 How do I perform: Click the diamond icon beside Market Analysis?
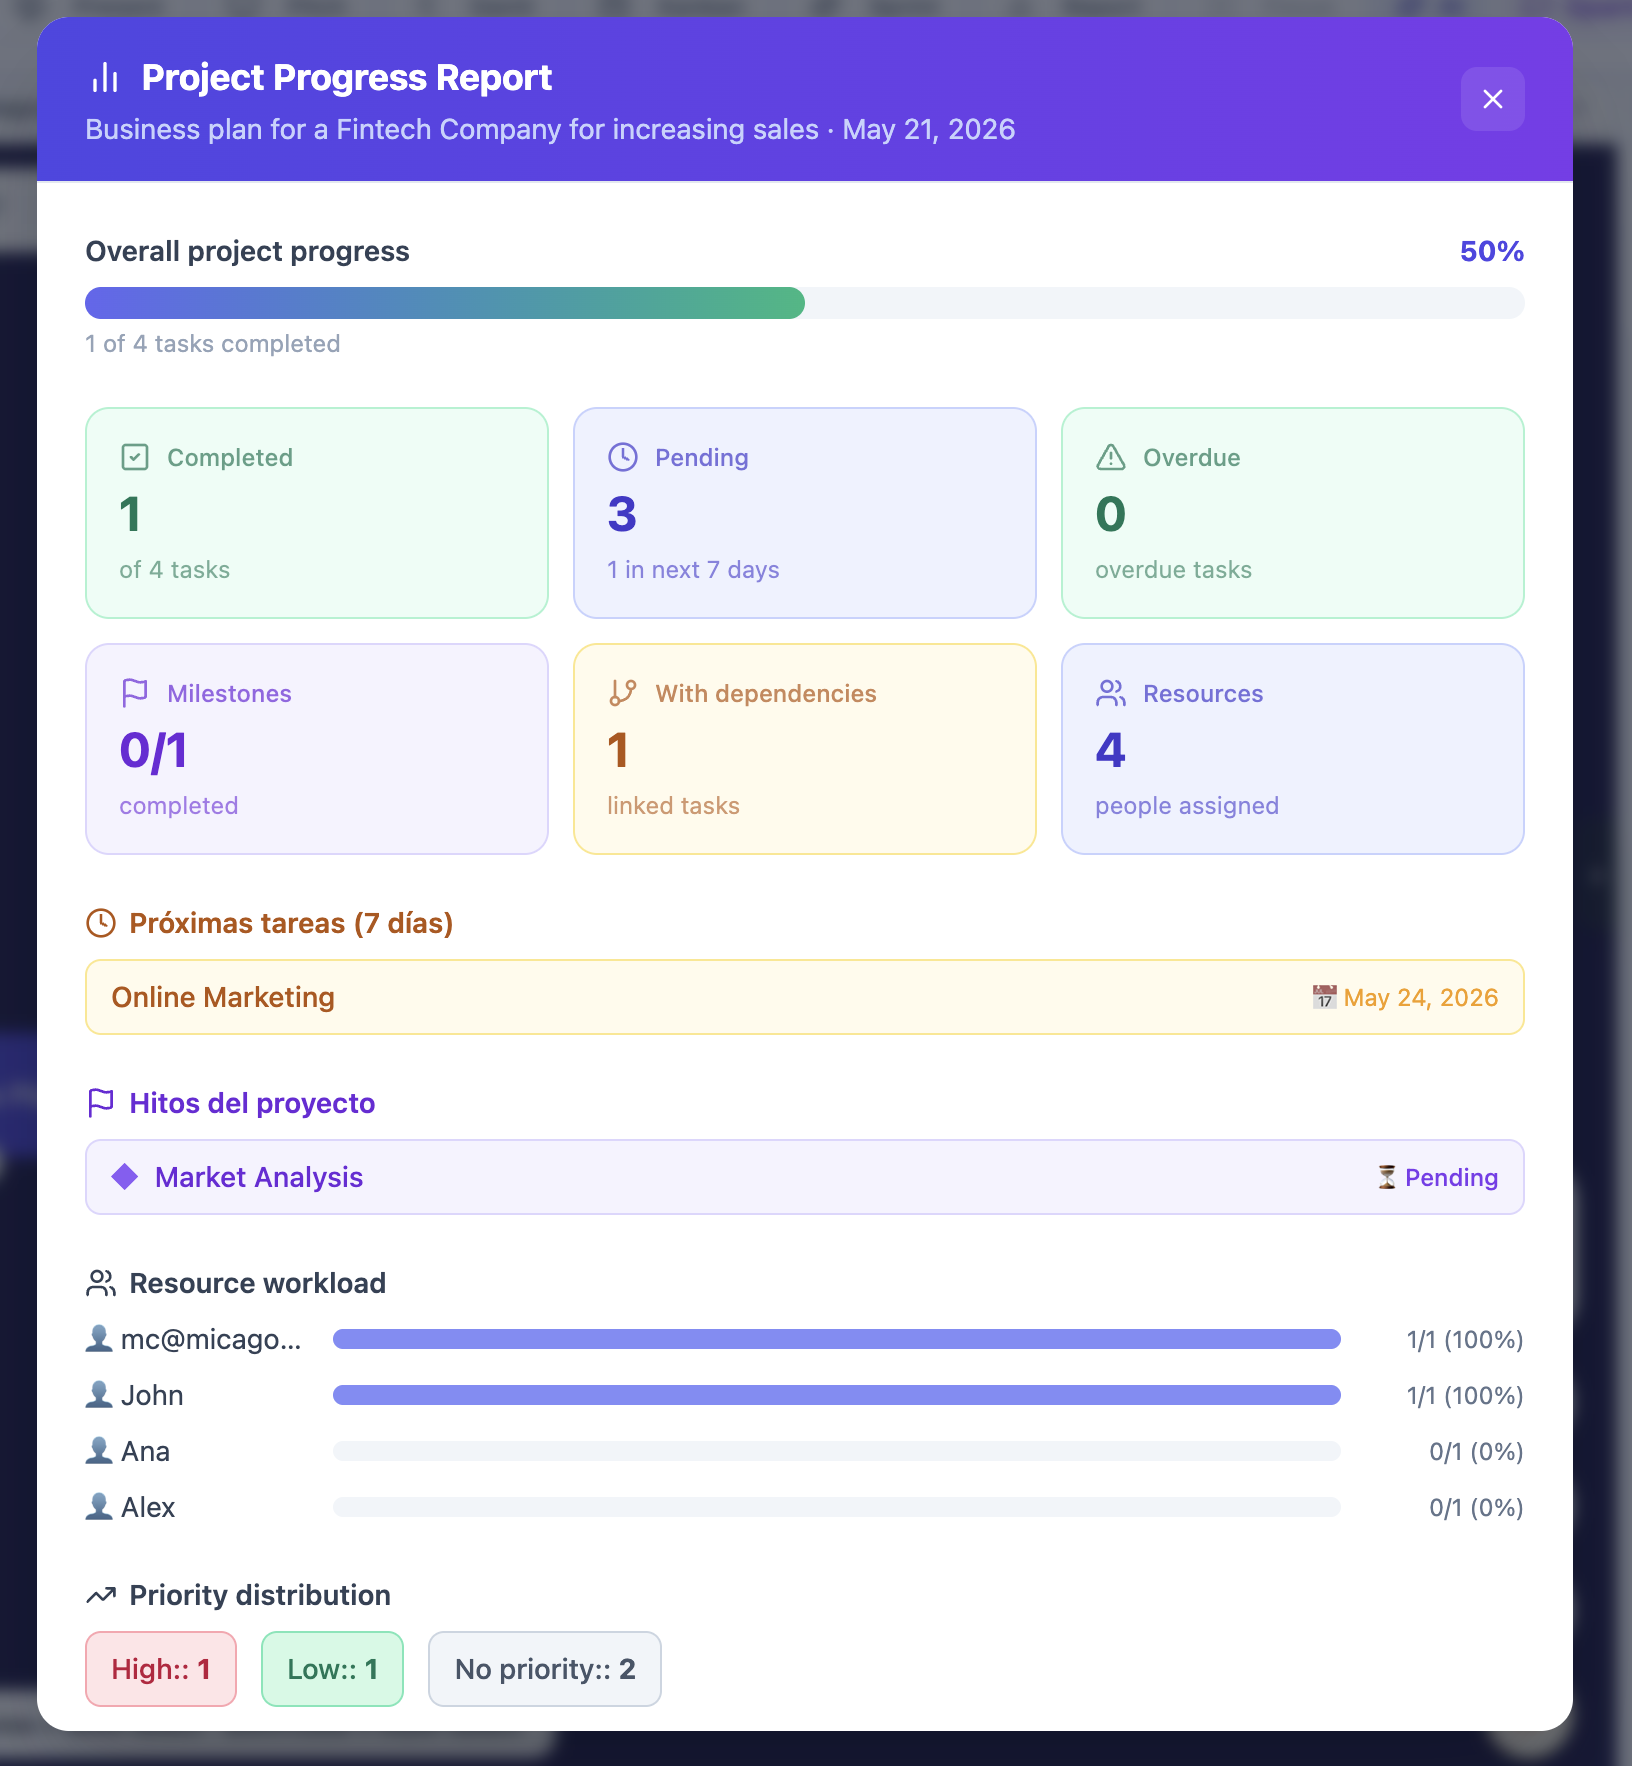tap(125, 1177)
